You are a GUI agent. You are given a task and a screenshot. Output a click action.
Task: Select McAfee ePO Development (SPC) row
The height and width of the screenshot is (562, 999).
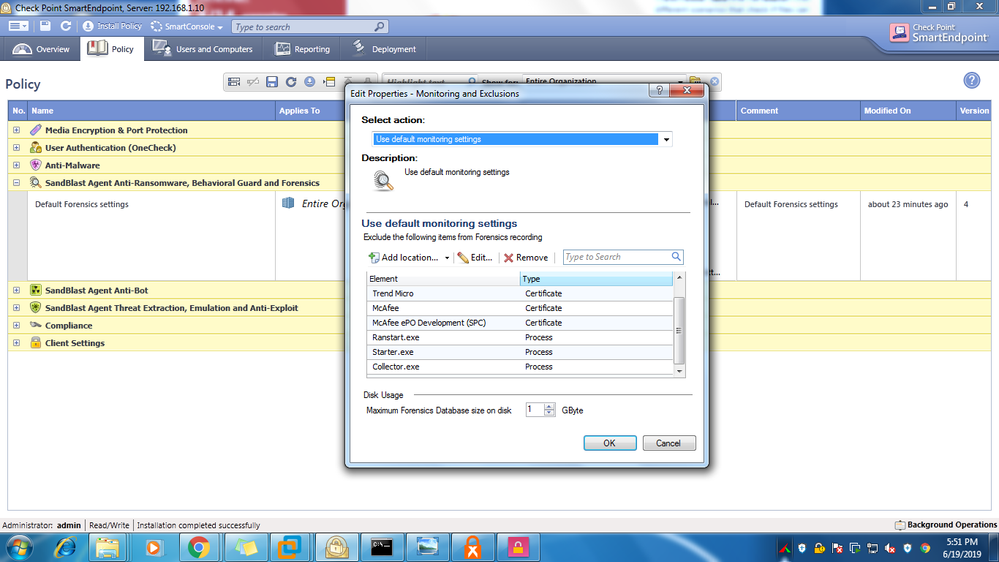(520, 323)
